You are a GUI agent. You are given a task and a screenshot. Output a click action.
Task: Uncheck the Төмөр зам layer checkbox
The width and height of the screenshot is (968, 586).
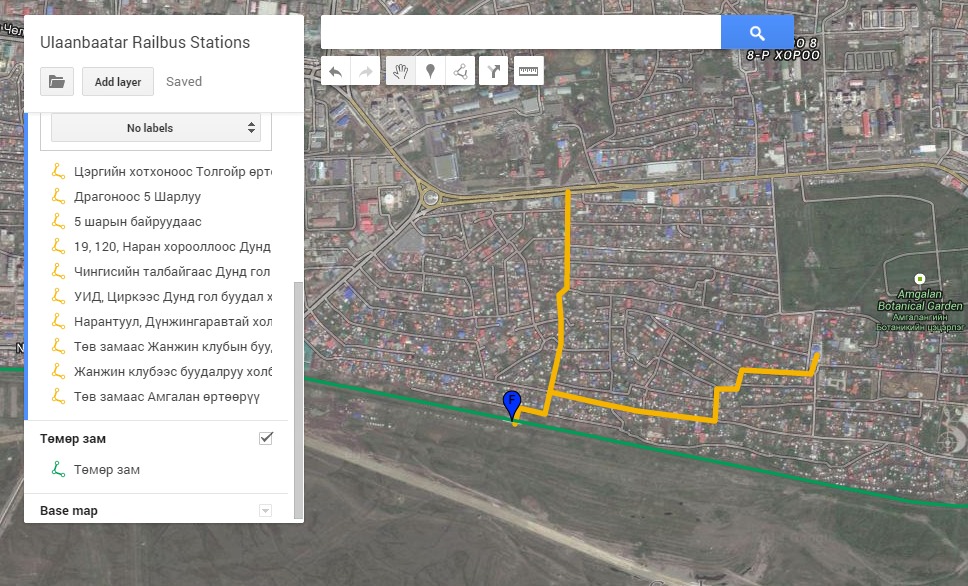[x=266, y=438]
